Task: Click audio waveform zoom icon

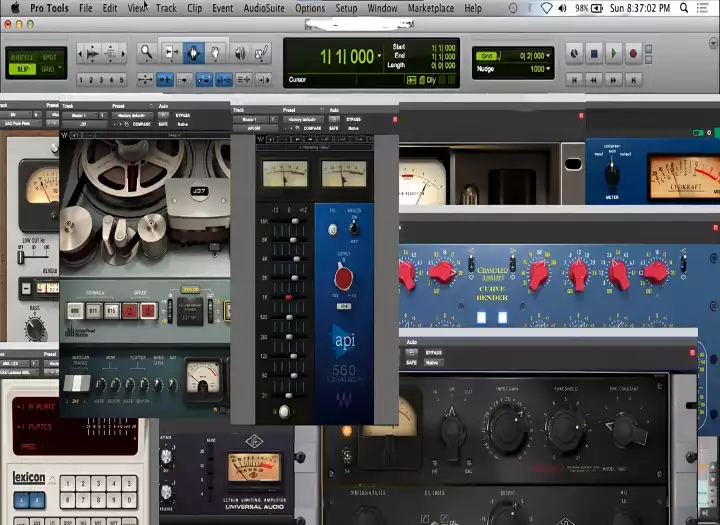Action: click(x=93, y=54)
